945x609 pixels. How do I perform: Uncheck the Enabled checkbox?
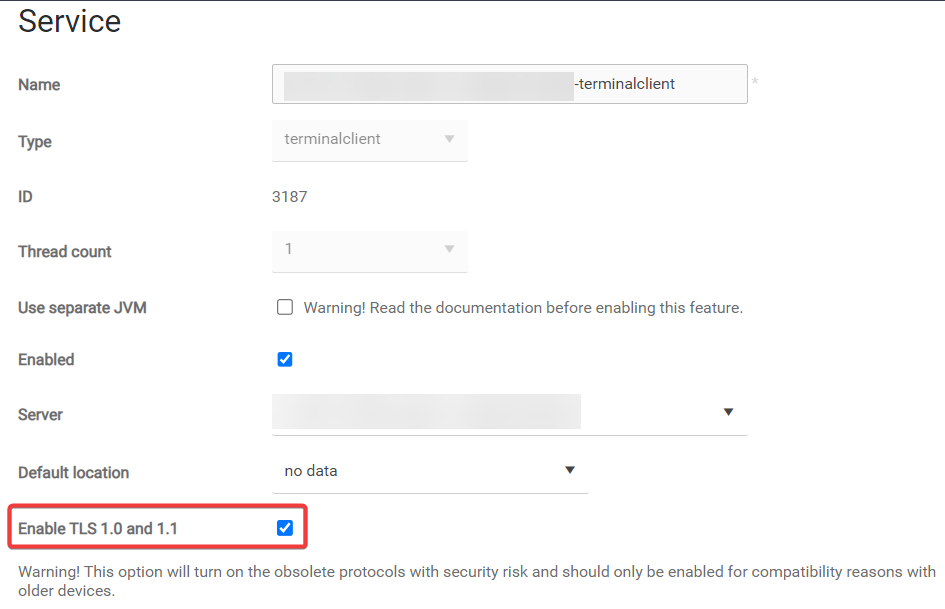pos(285,359)
